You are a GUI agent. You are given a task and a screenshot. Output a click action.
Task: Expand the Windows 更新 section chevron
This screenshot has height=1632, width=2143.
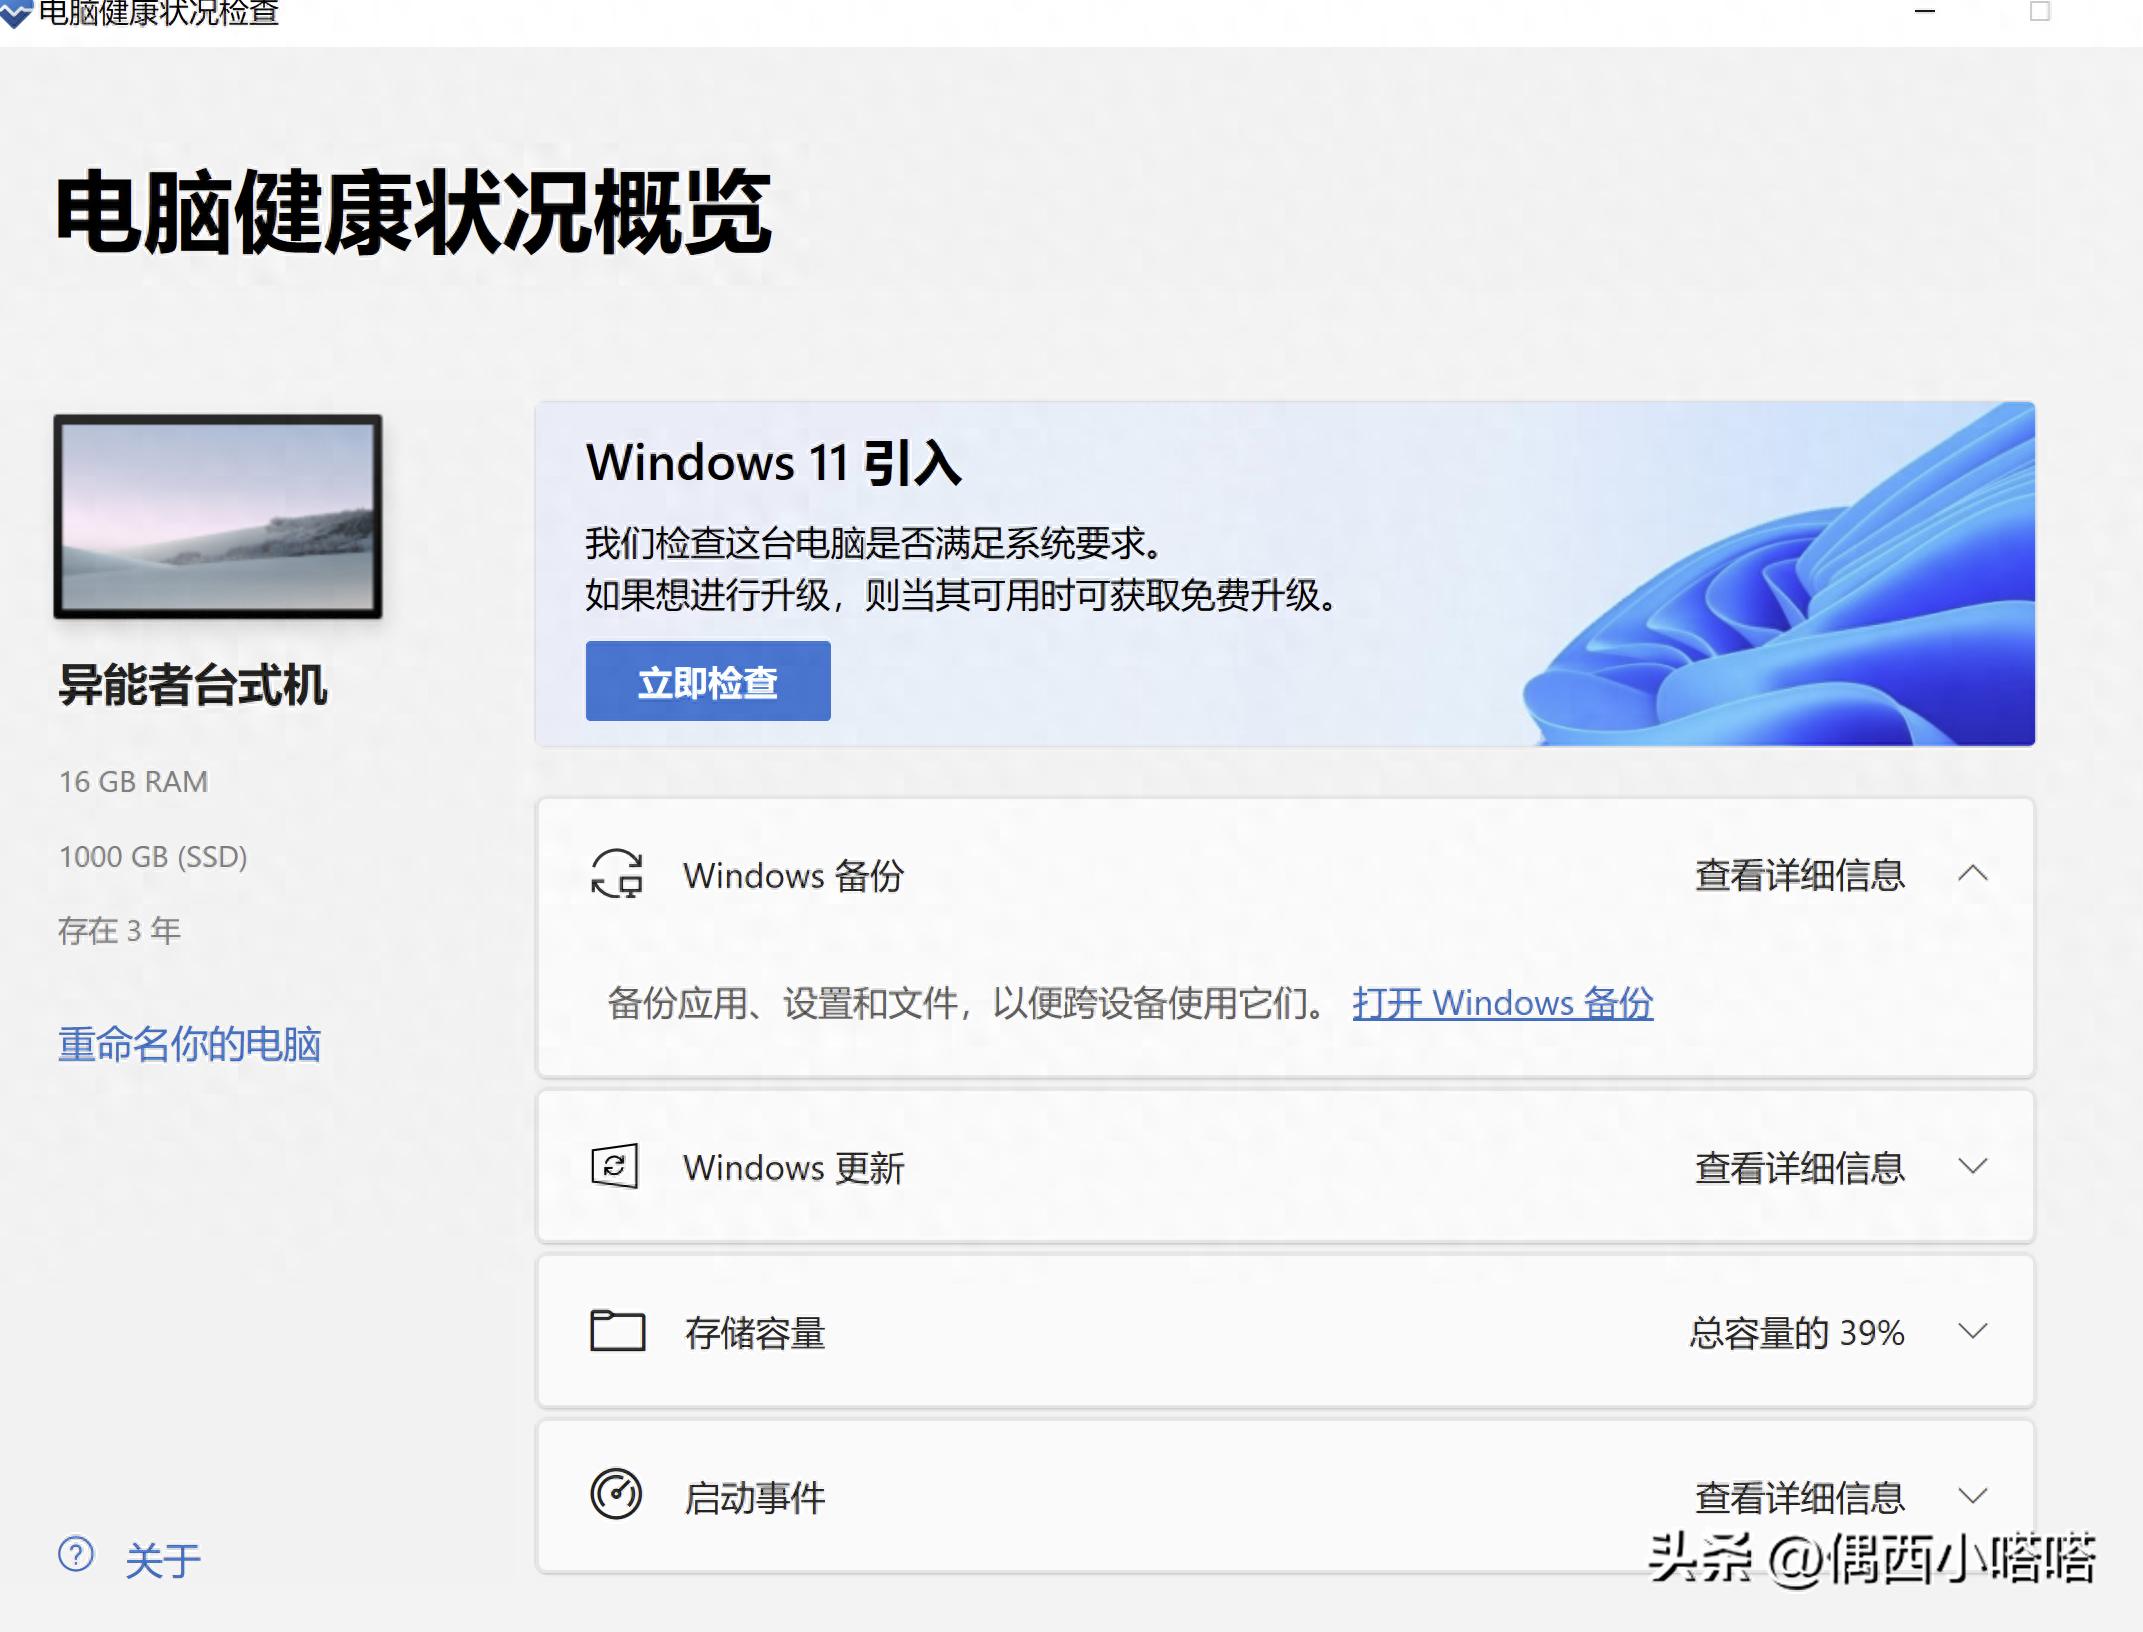pyautogui.click(x=1973, y=1166)
